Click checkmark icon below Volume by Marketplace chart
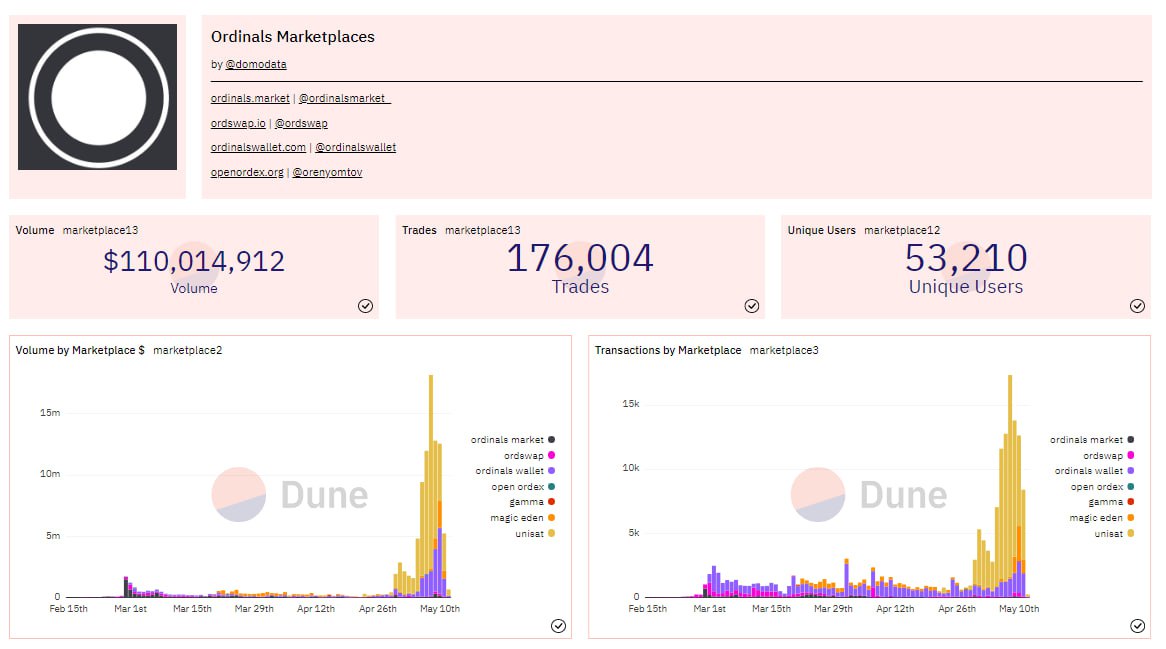This screenshot has height=649, width=1166. [558, 626]
